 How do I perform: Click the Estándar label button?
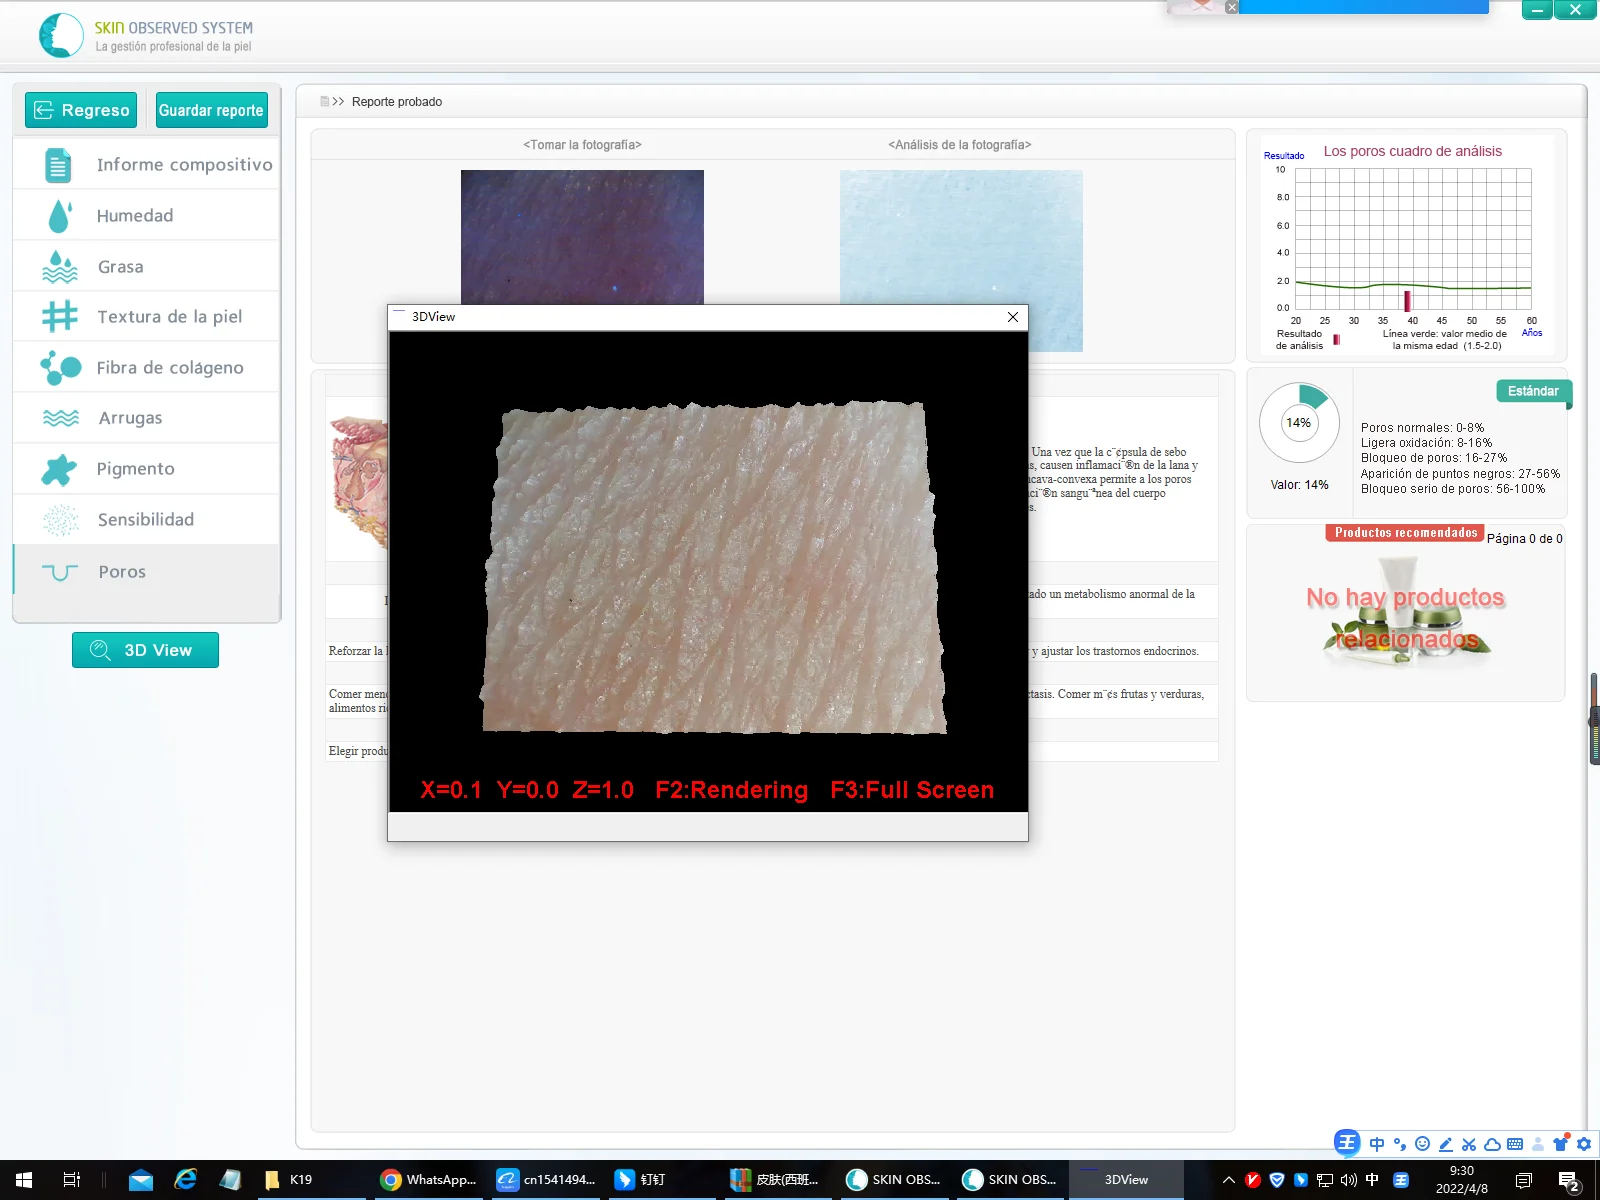coord(1532,391)
